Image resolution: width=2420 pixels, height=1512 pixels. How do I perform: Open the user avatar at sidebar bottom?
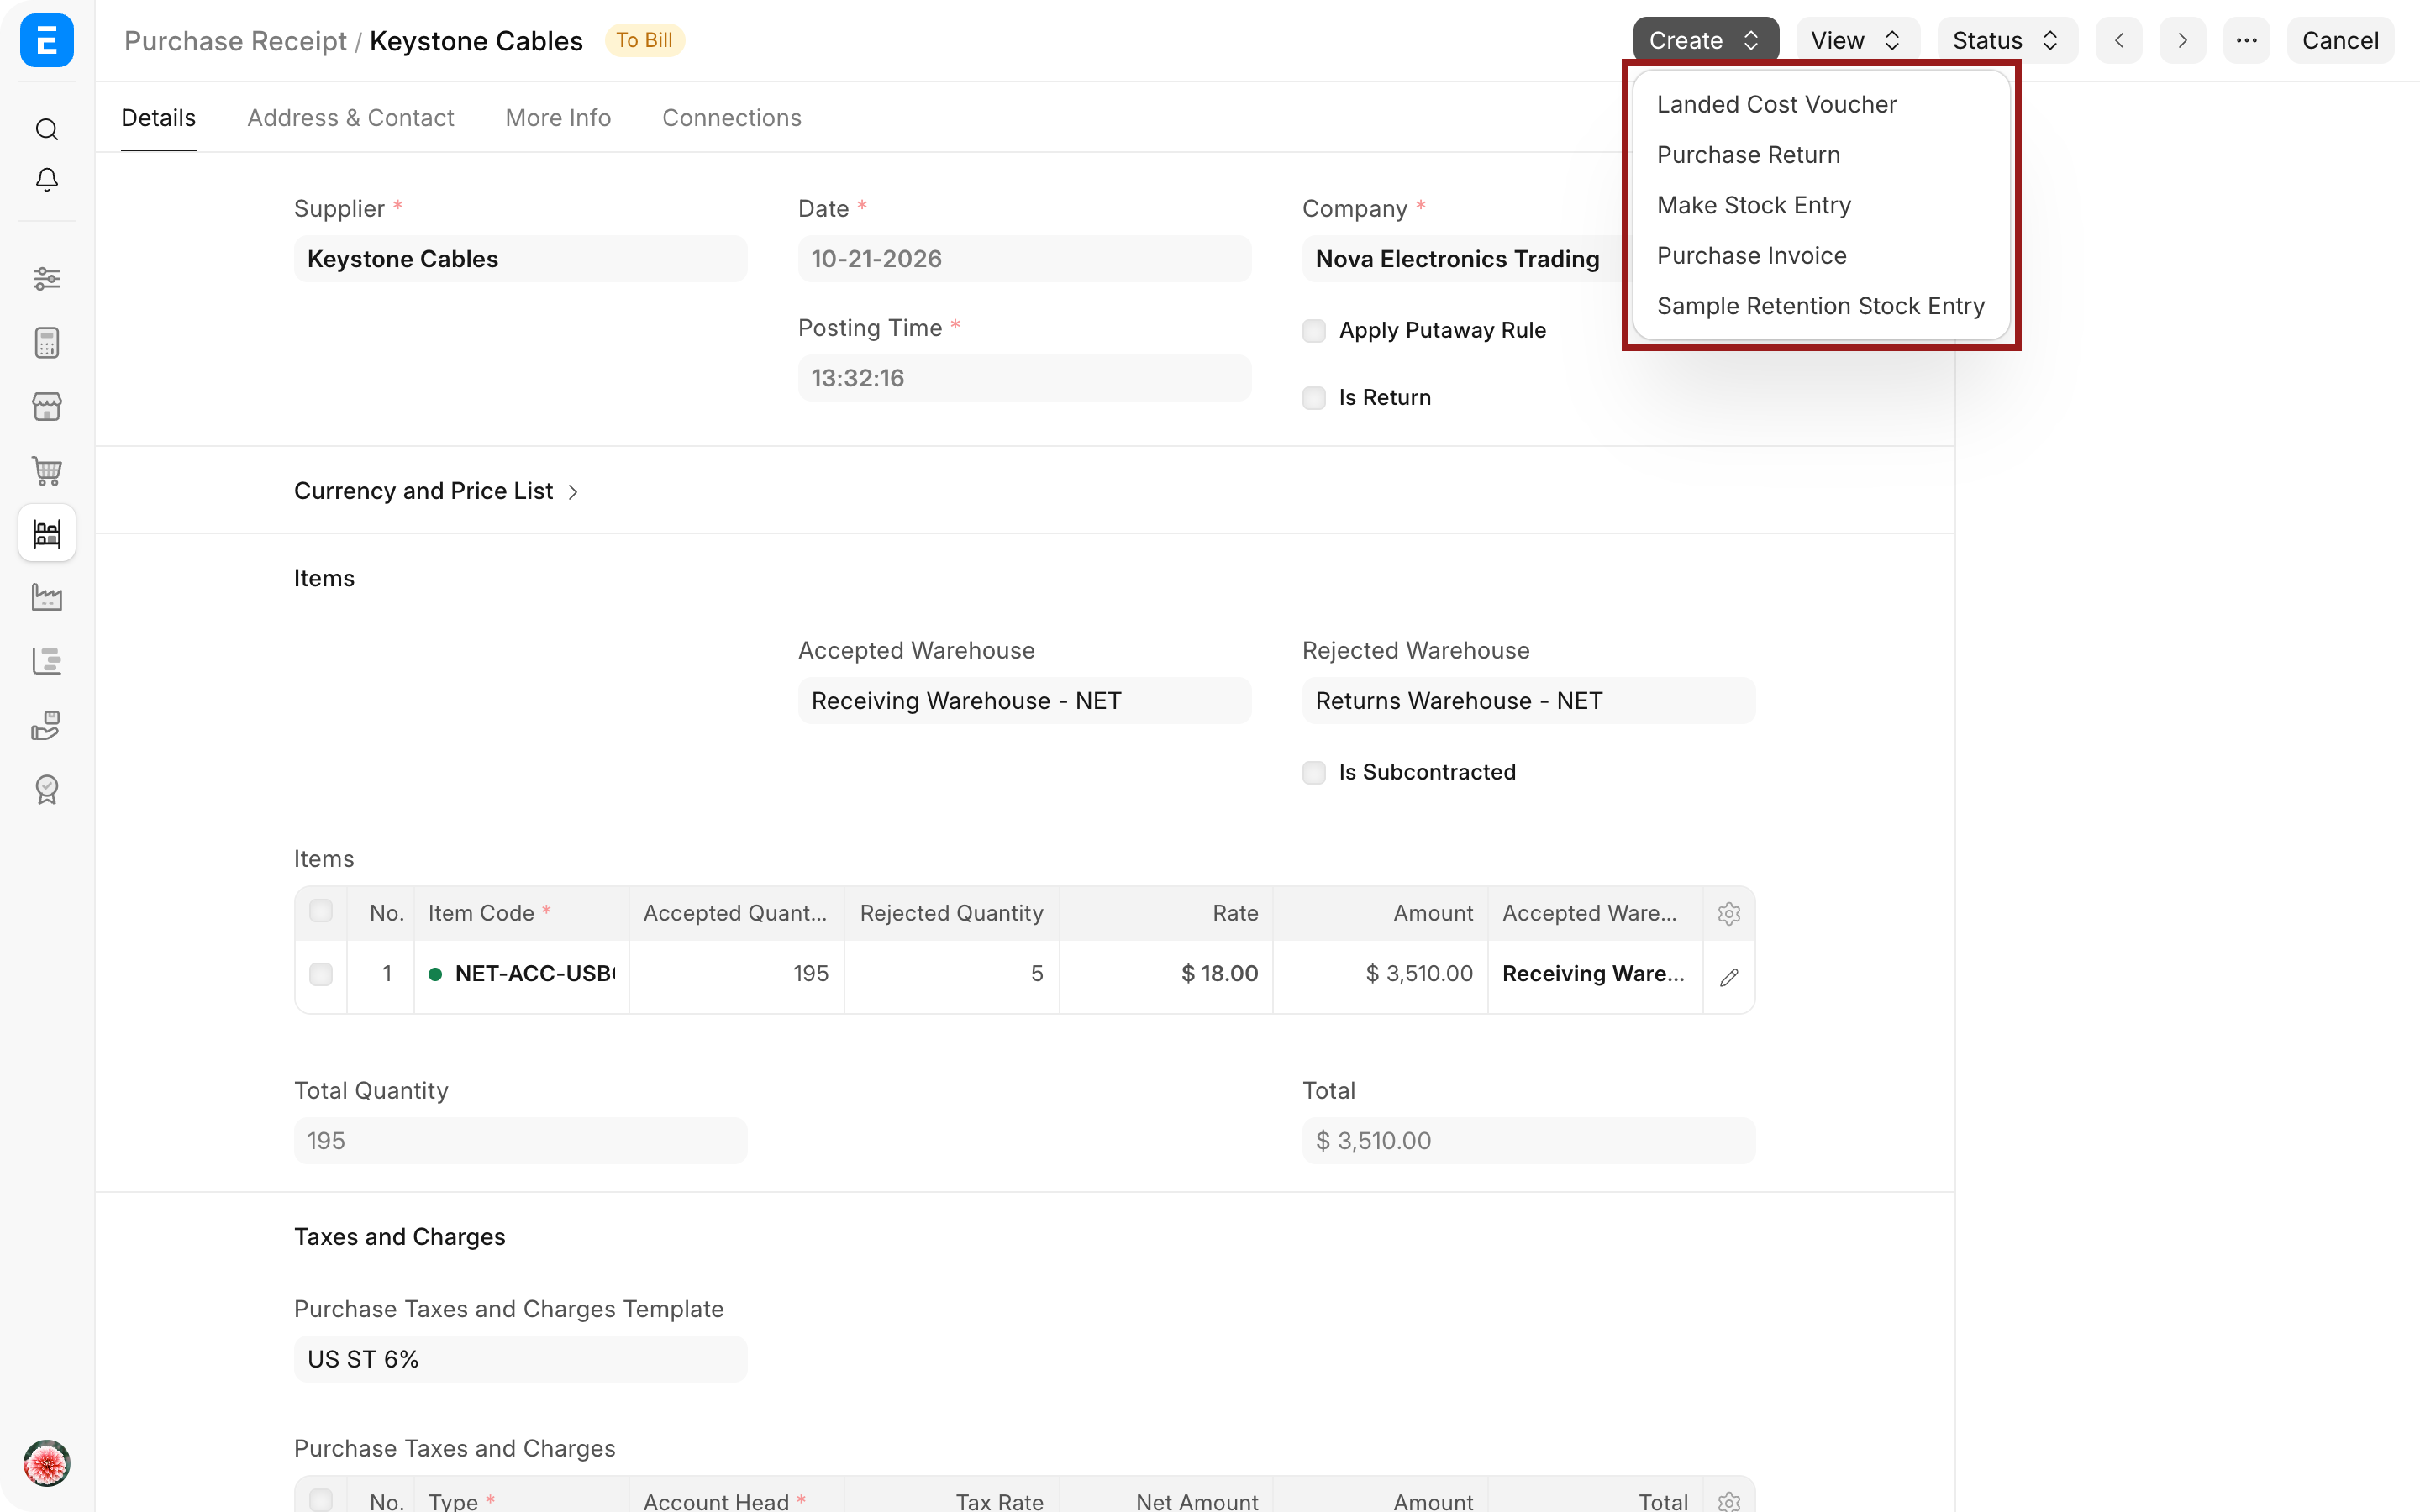point(47,1464)
